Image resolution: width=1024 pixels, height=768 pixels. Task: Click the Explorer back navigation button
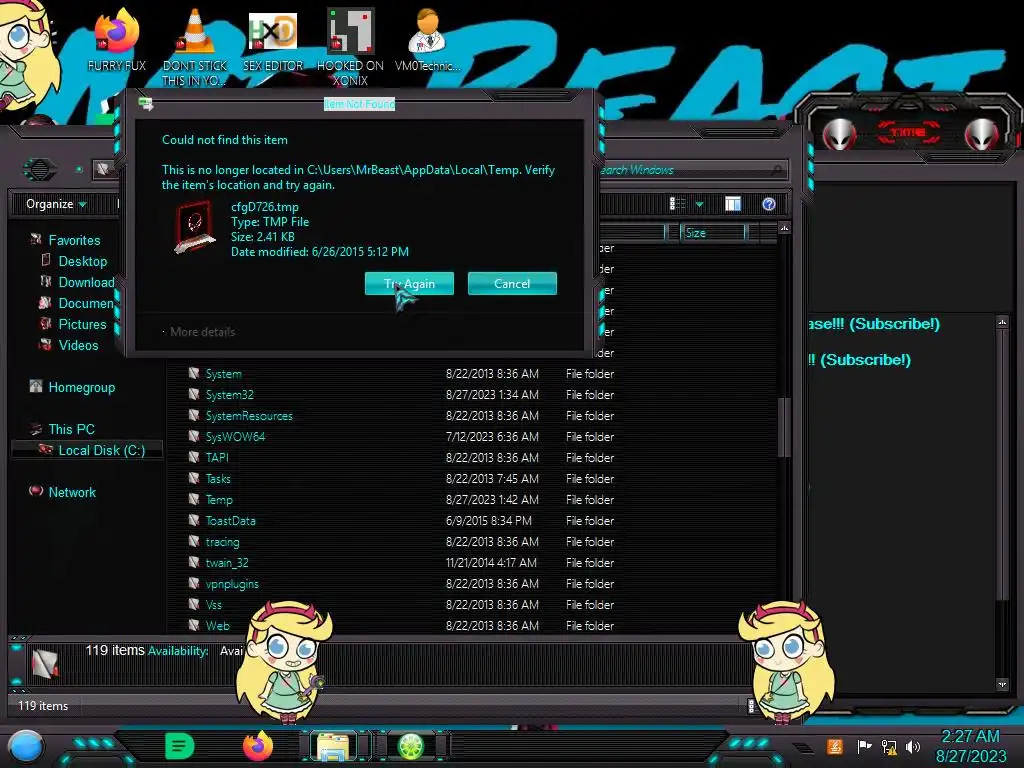click(40, 170)
